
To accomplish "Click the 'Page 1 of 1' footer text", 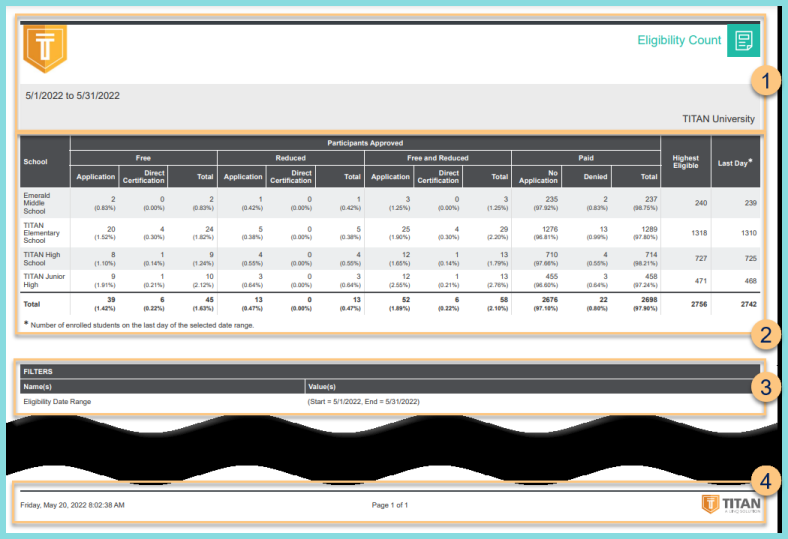I will click(x=390, y=505).
